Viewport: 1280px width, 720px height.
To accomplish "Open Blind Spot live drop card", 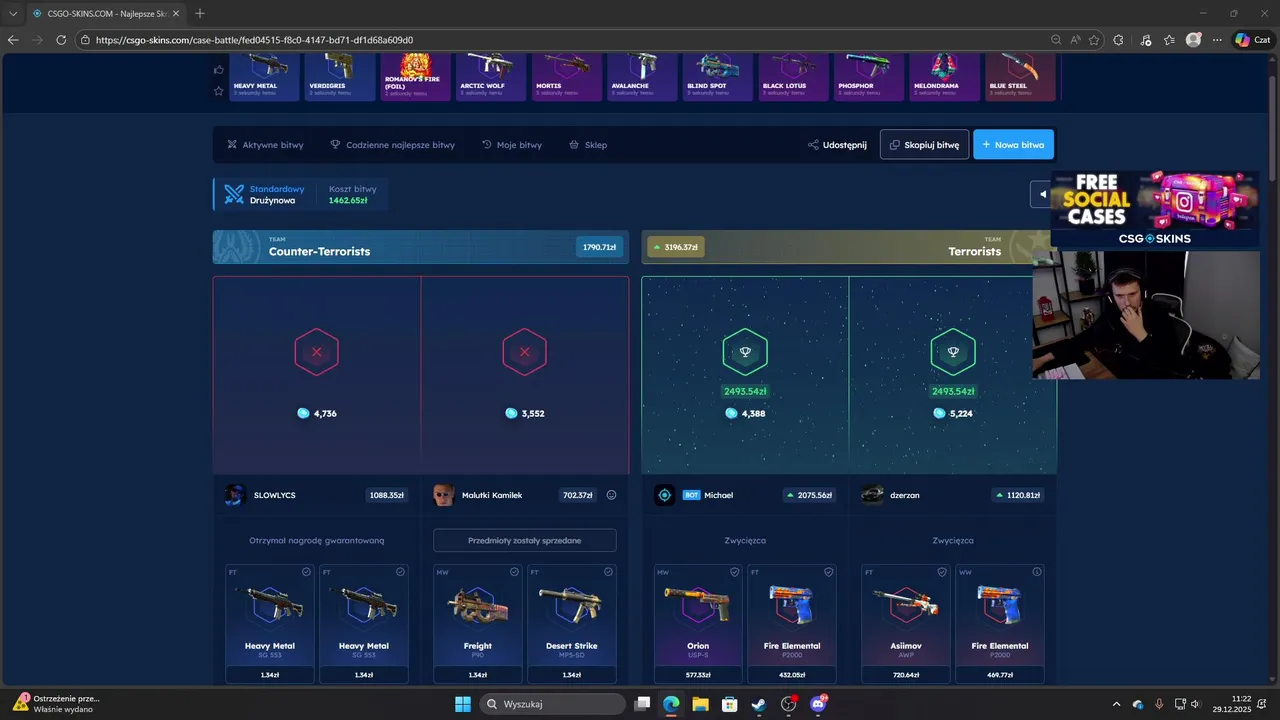I will coord(718,77).
